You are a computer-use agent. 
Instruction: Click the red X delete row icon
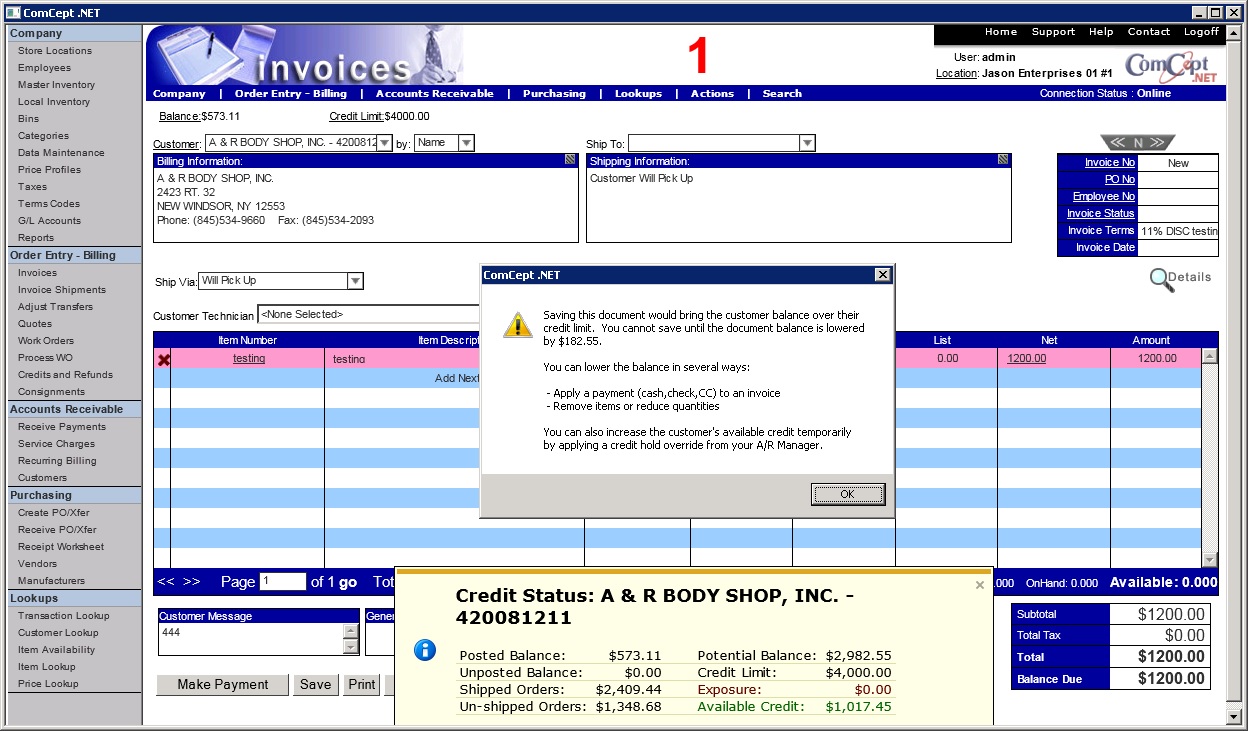coord(164,359)
